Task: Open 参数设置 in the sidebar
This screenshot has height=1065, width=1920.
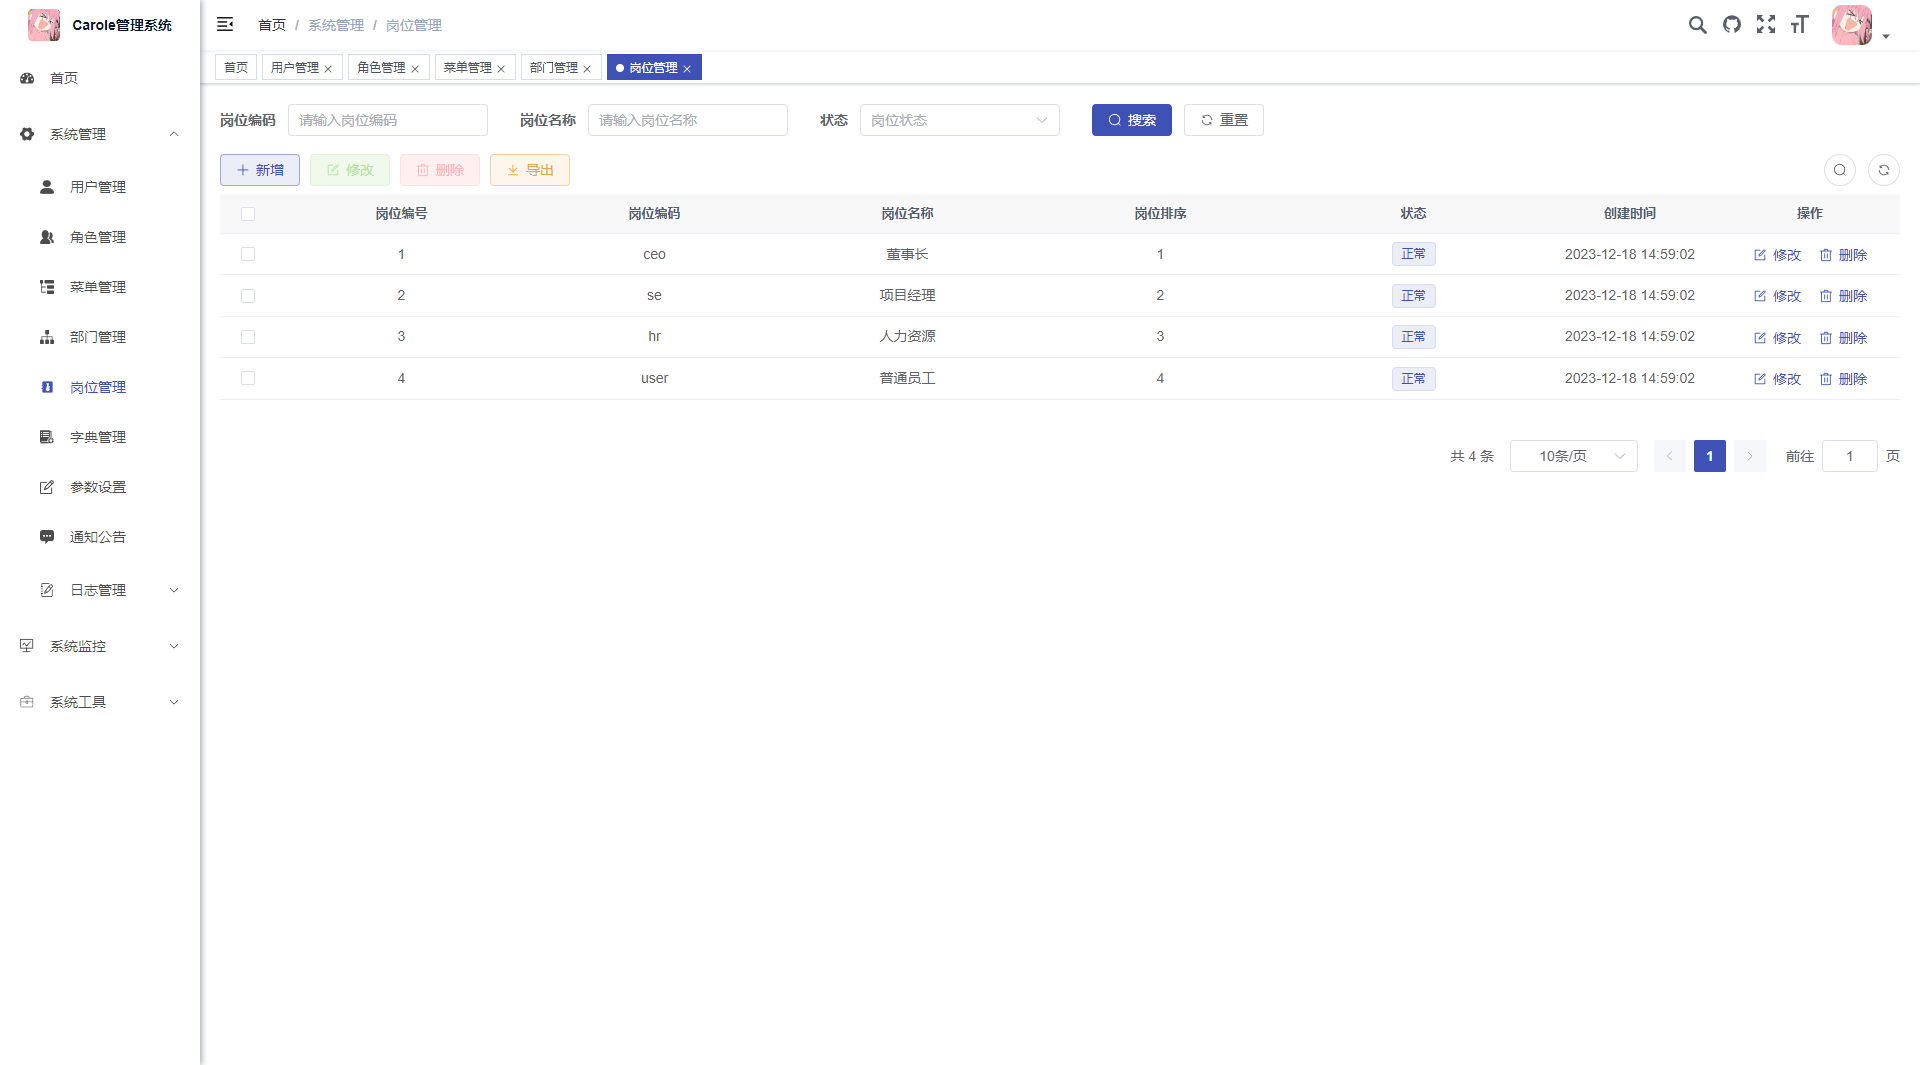Action: pos(100,487)
